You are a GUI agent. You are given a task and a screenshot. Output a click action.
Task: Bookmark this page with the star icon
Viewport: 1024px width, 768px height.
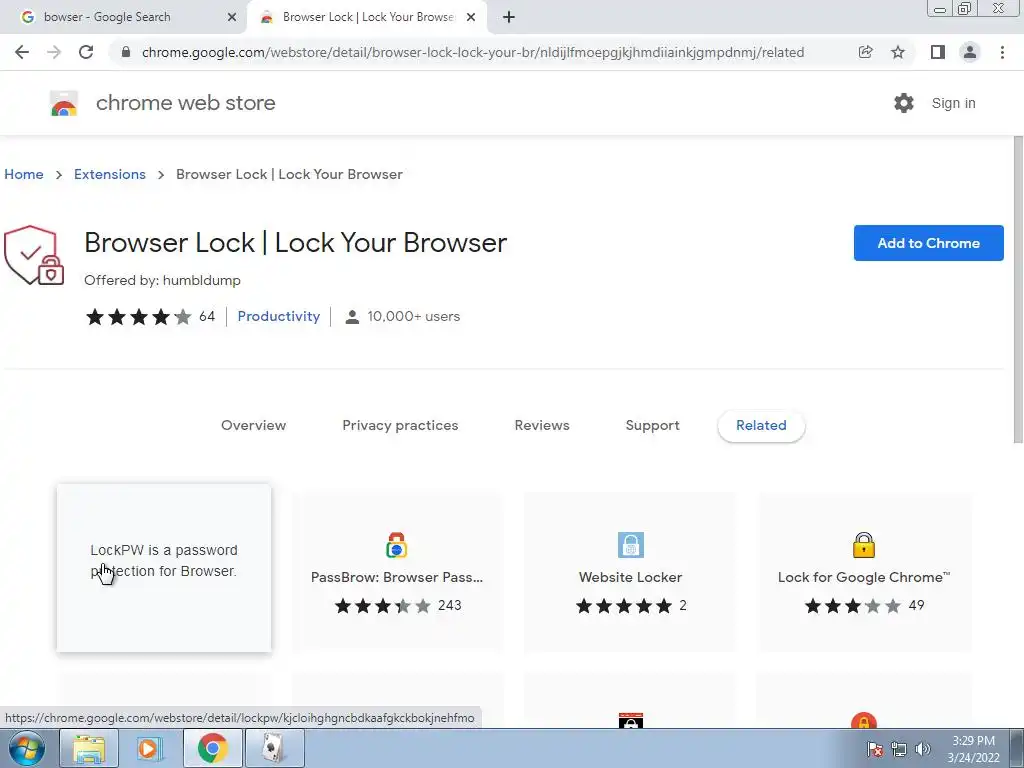tap(898, 52)
